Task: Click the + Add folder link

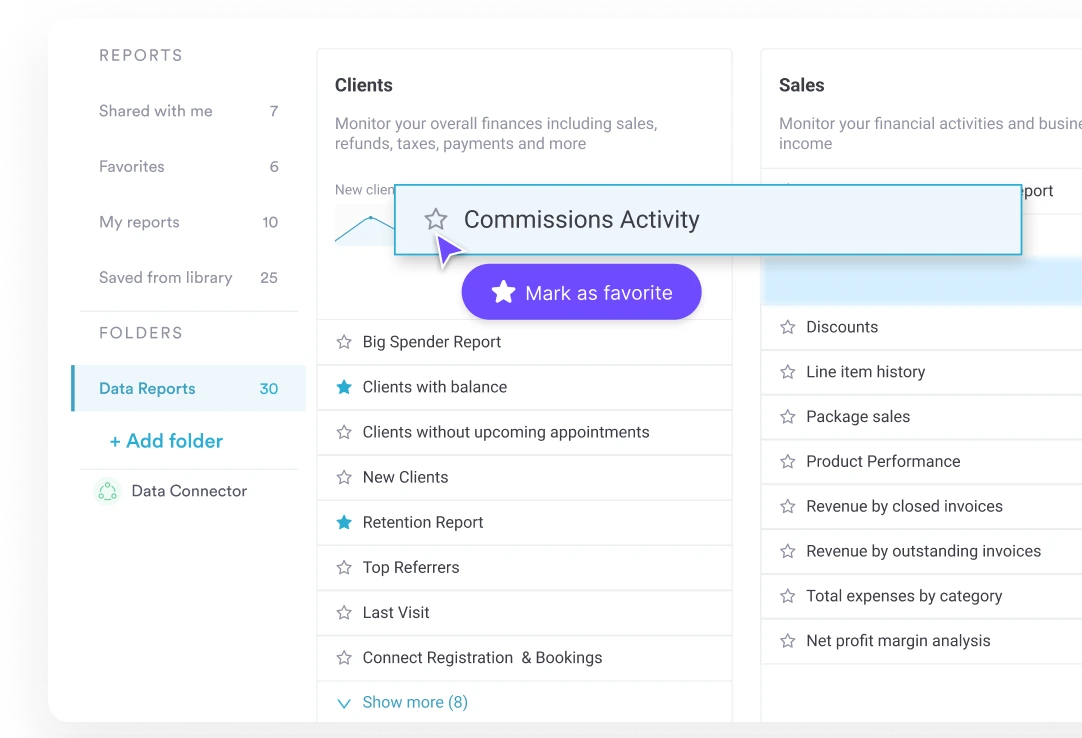Action: click(166, 441)
